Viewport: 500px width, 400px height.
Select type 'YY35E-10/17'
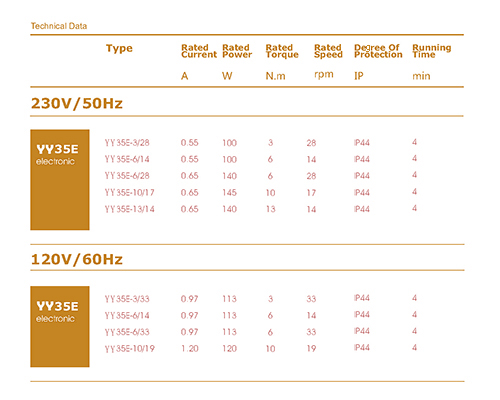[129, 193]
